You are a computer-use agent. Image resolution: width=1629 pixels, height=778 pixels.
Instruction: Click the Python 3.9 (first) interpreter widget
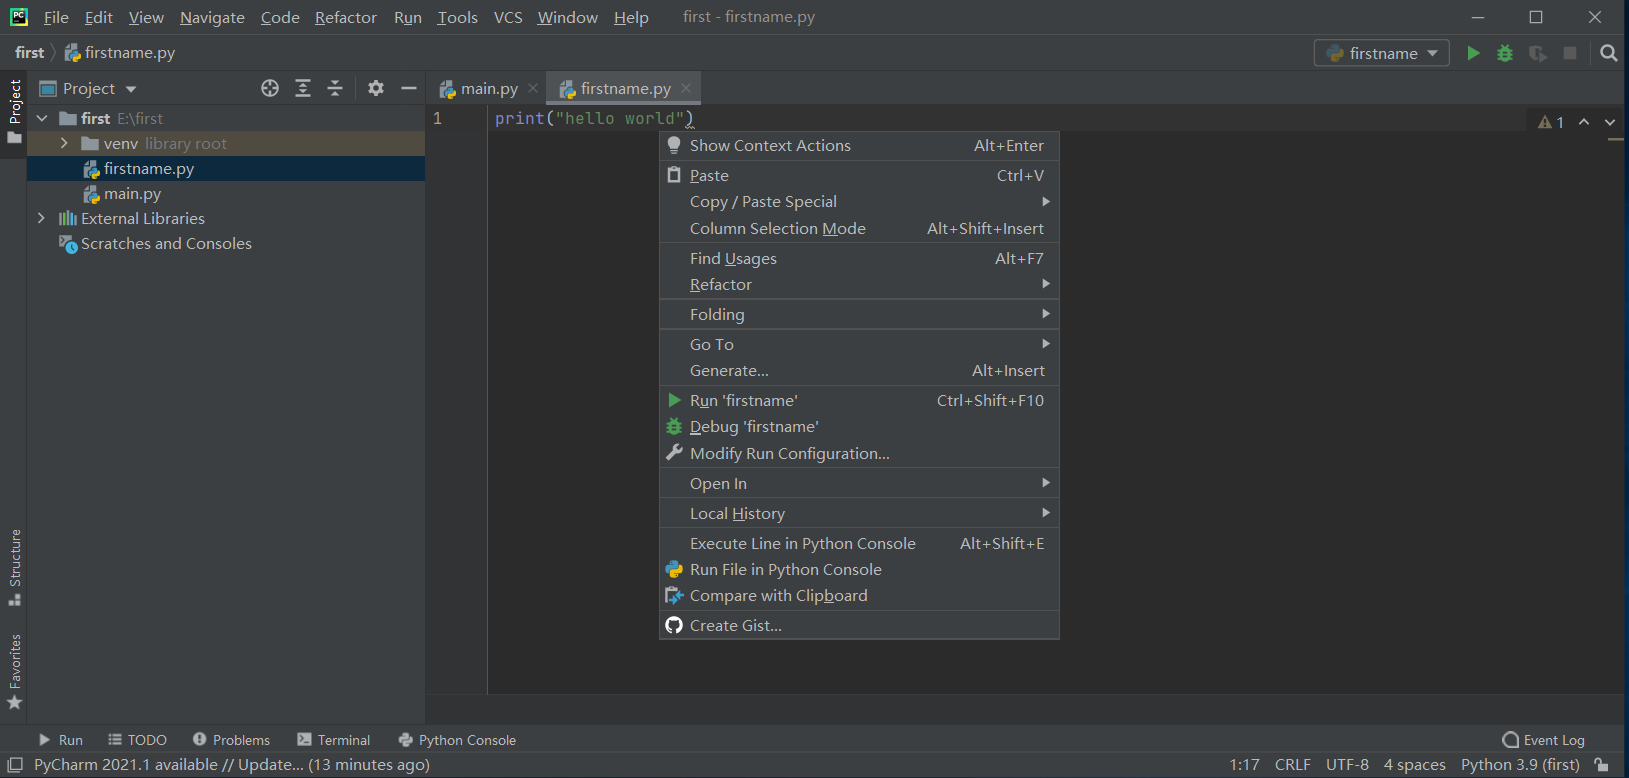pyautogui.click(x=1520, y=765)
